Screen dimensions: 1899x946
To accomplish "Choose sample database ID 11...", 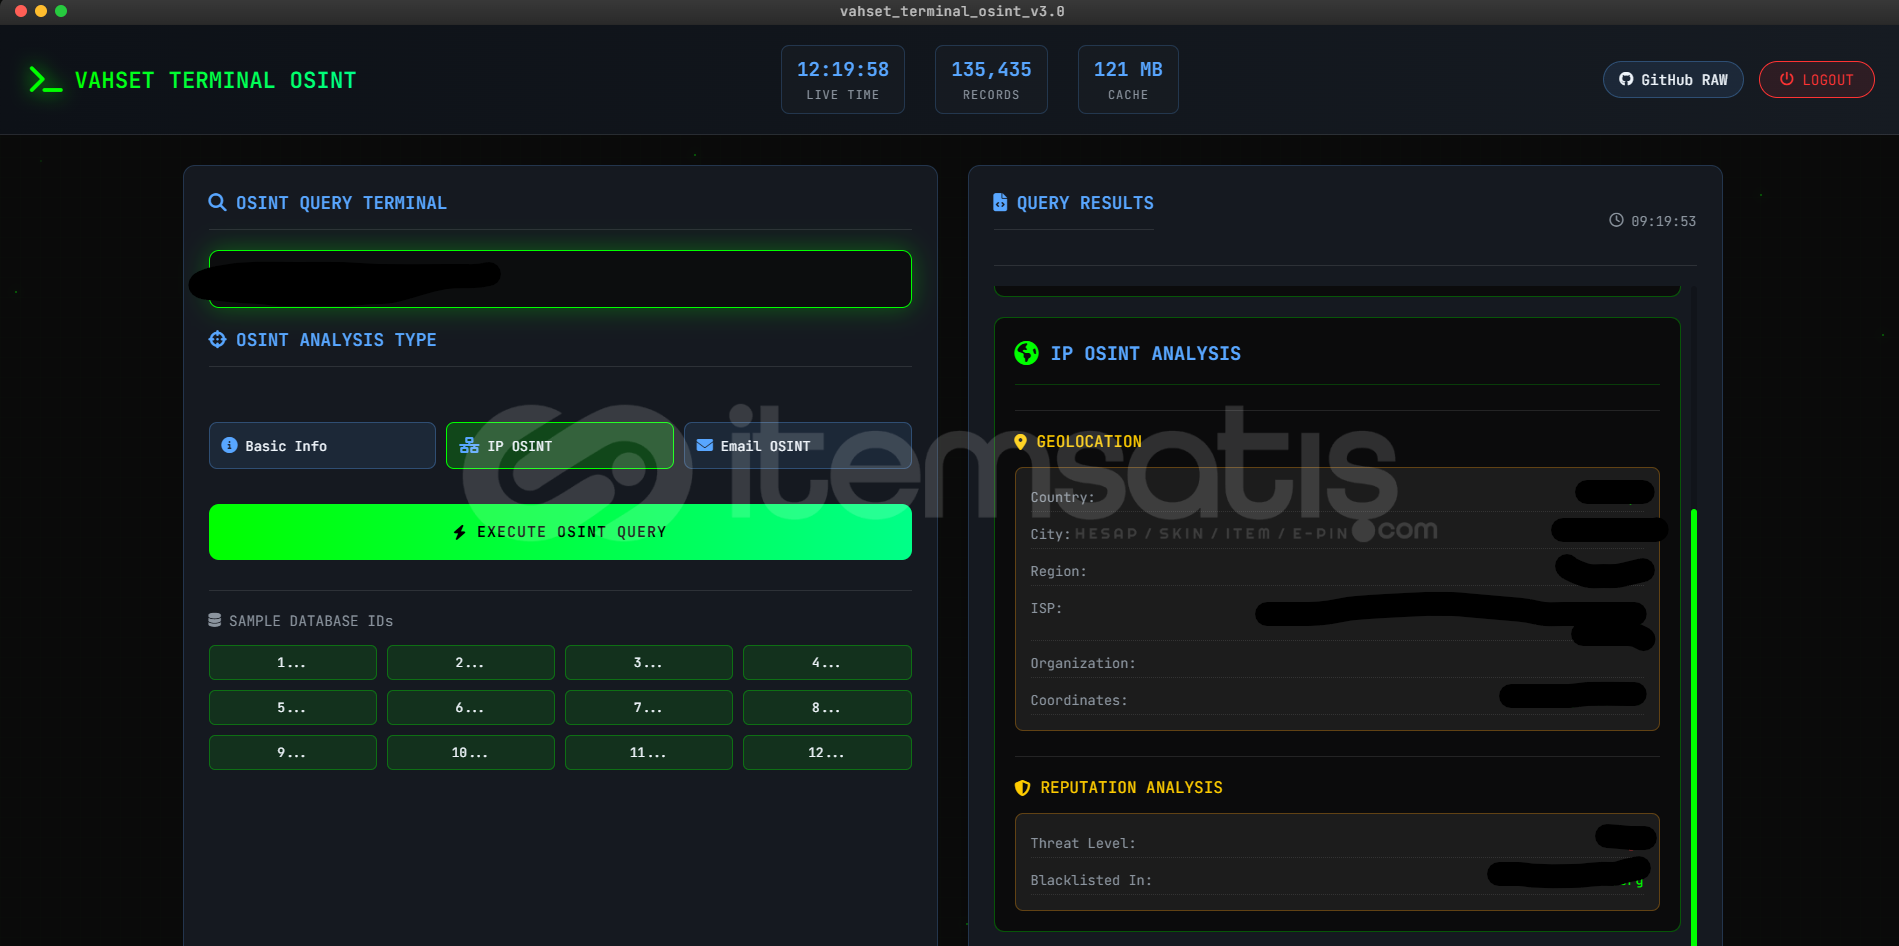I will tap(649, 752).
